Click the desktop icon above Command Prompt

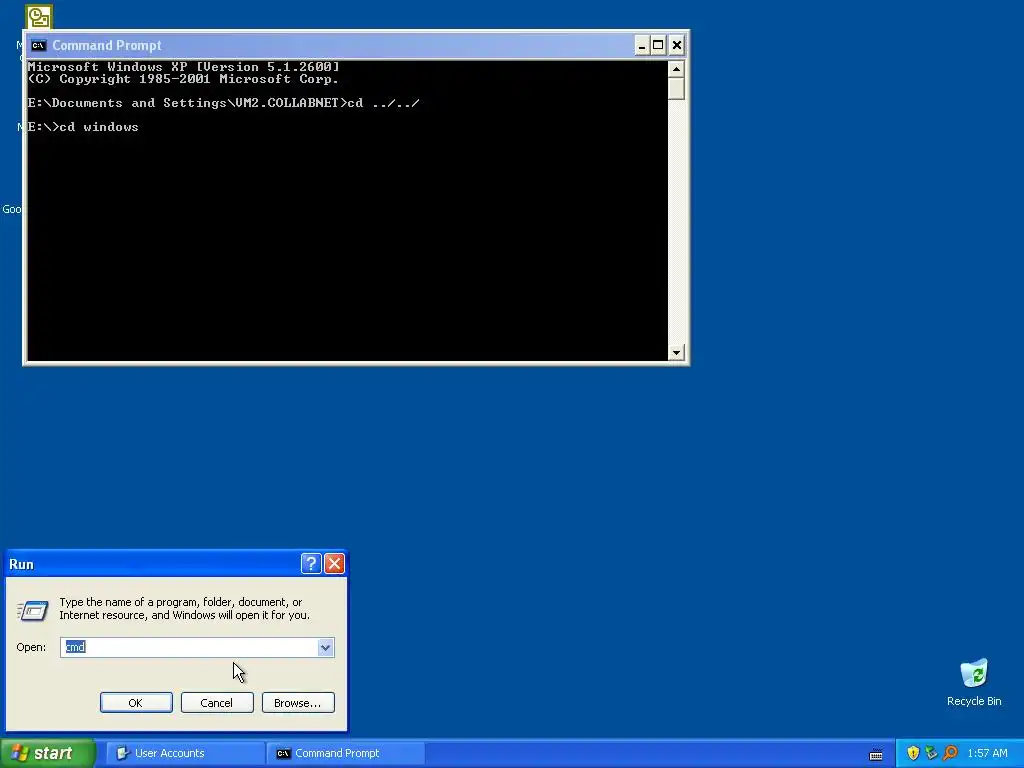coord(39,16)
